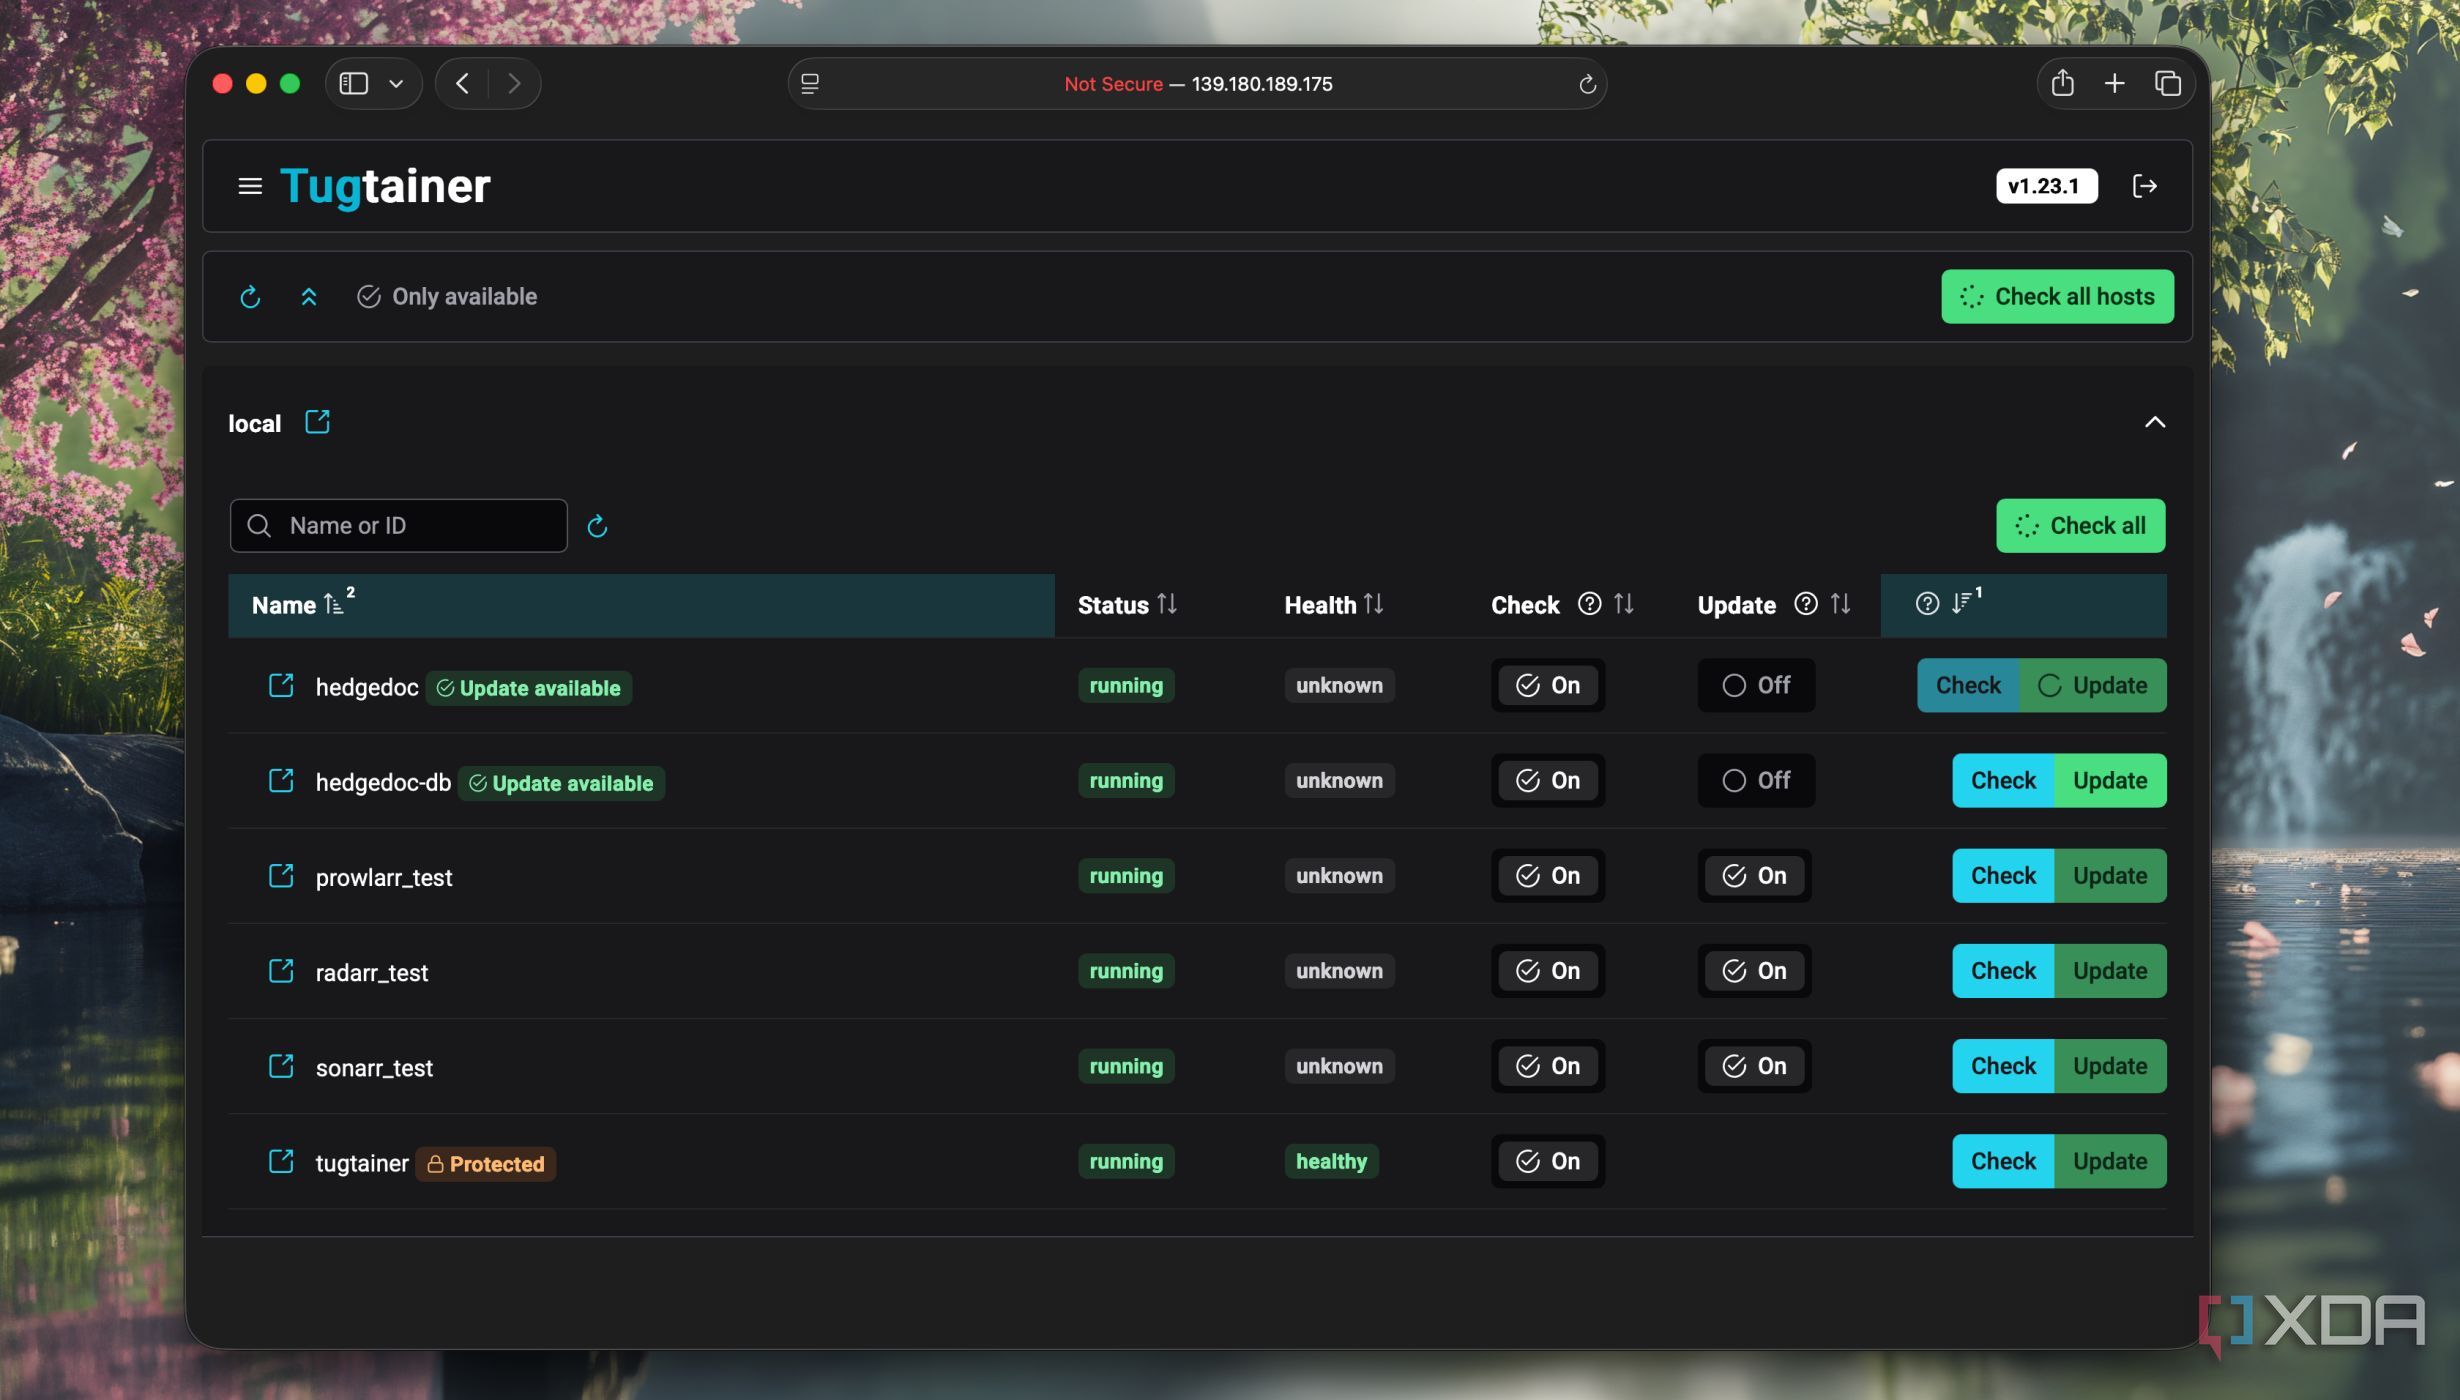Collapse the local host section chevron
The image size is (2460, 1400).
(x=2155, y=422)
